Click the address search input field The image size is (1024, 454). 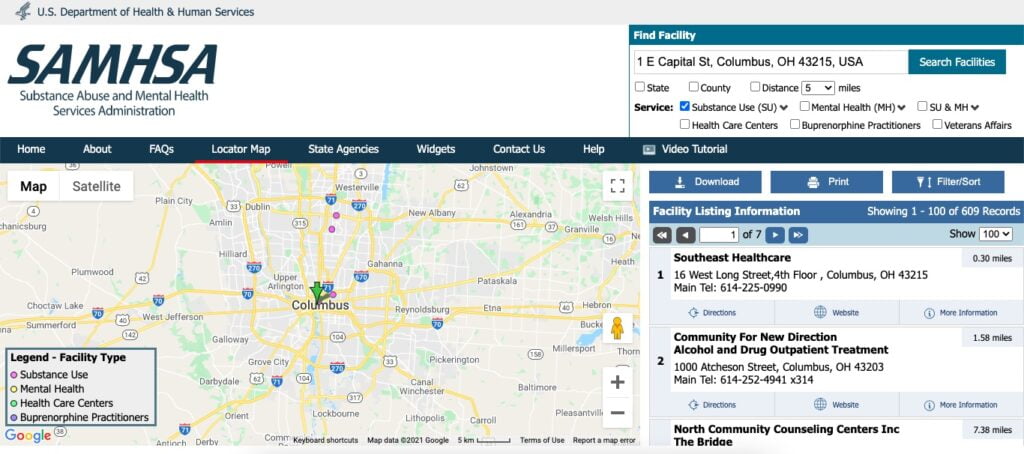point(771,62)
